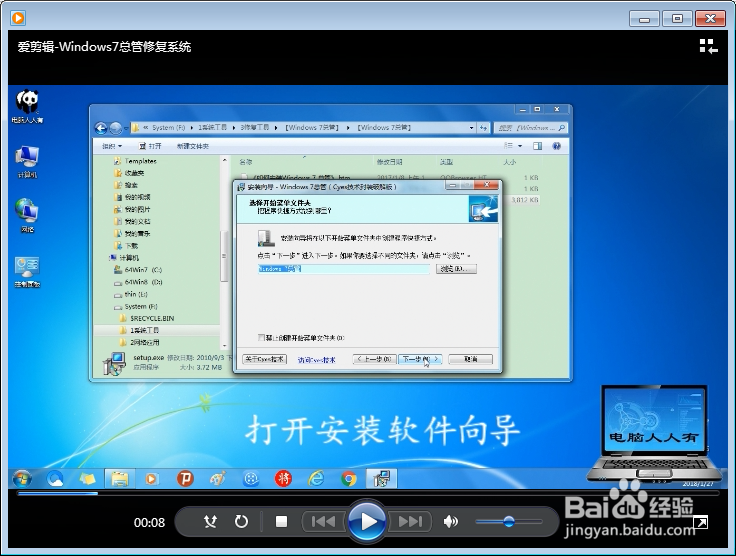Viewport: 736px width, 556px height.
Task: Open red Chinese chess taskbar icon
Action: point(283,479)
